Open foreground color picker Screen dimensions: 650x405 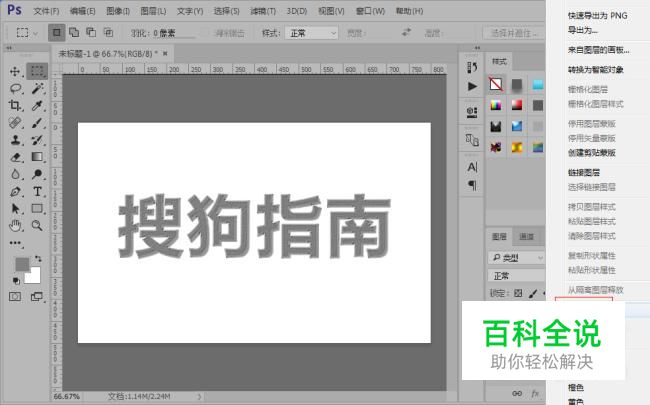tap(22, 264)
